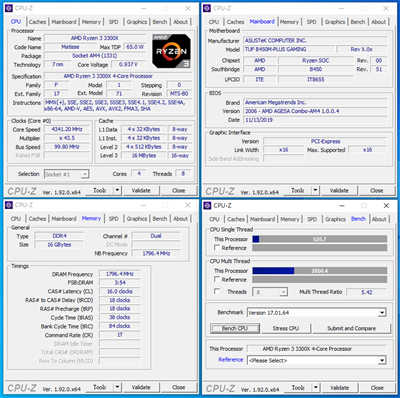Click the Core Voltage value field
This screenshot has width=400, height=398.
(128, 65)
